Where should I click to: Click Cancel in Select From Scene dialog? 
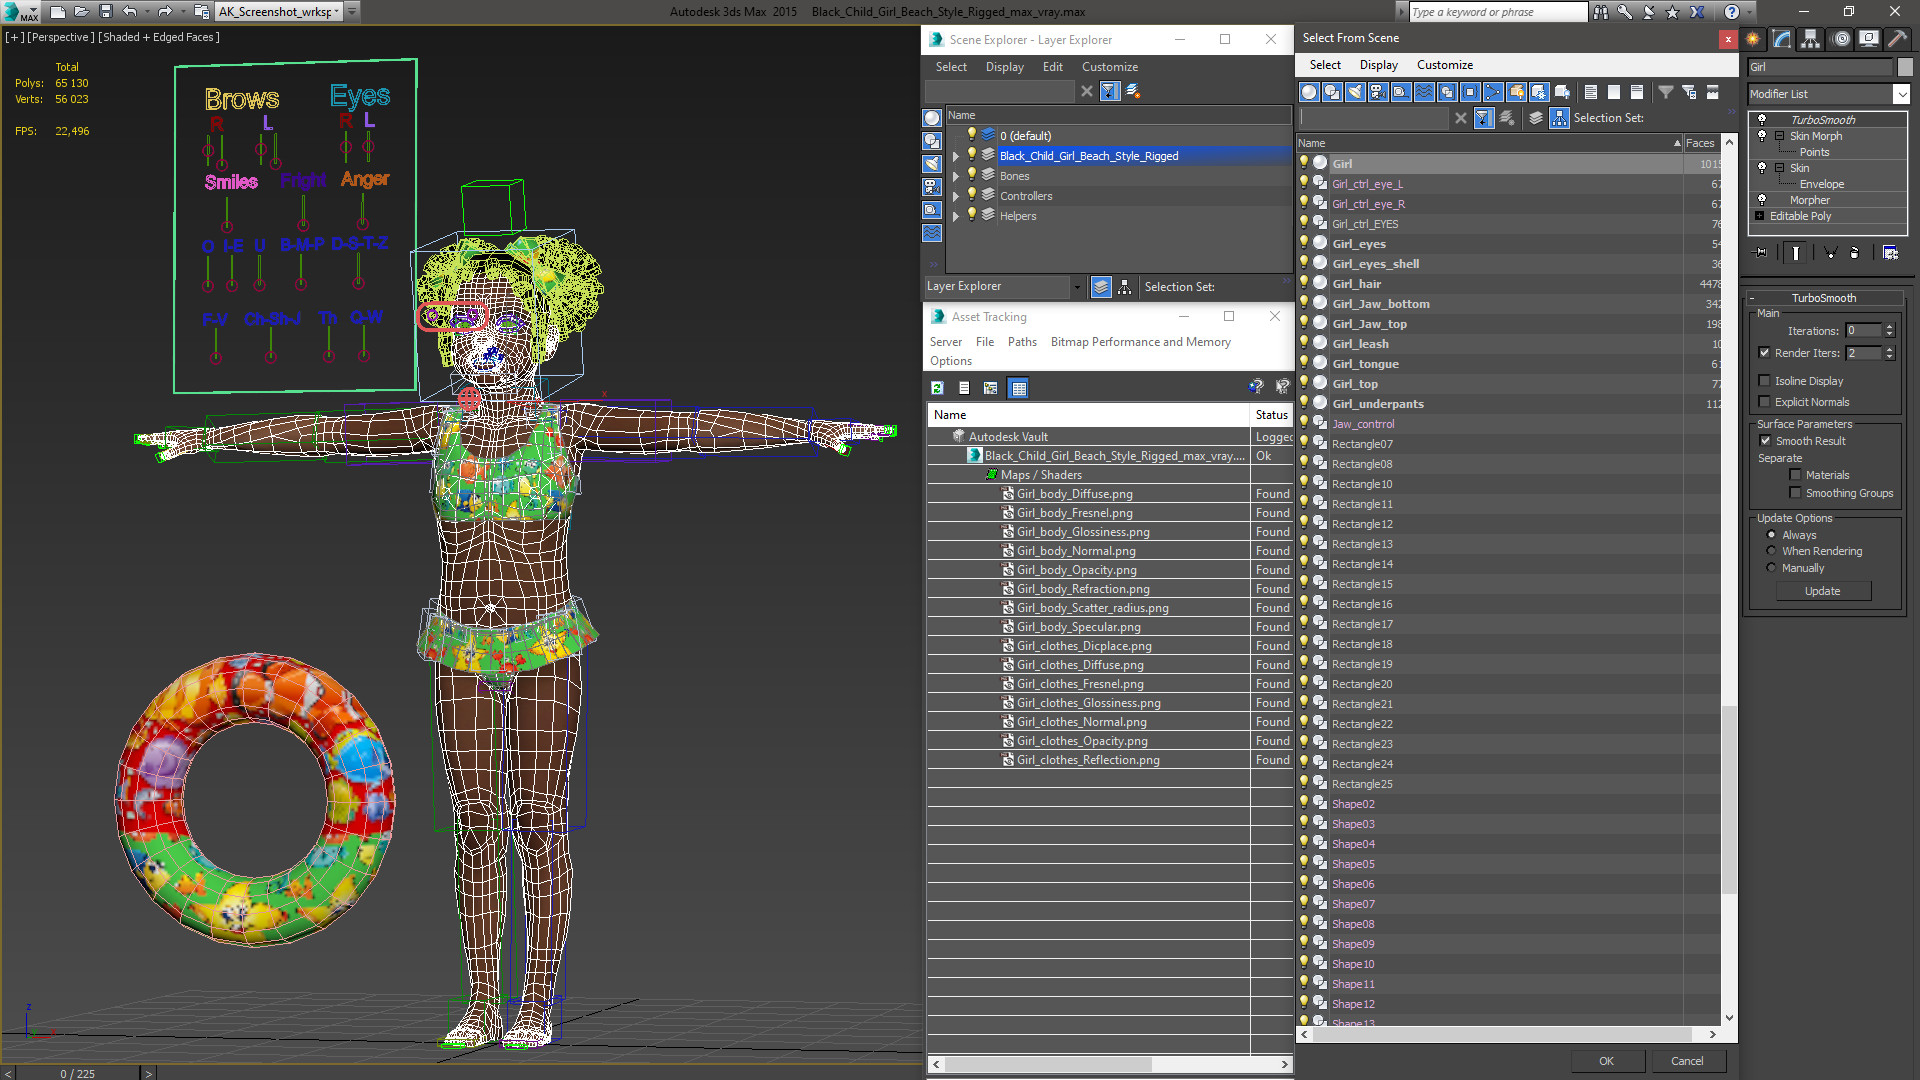pyautogui.click(x=1688, y=1060)
